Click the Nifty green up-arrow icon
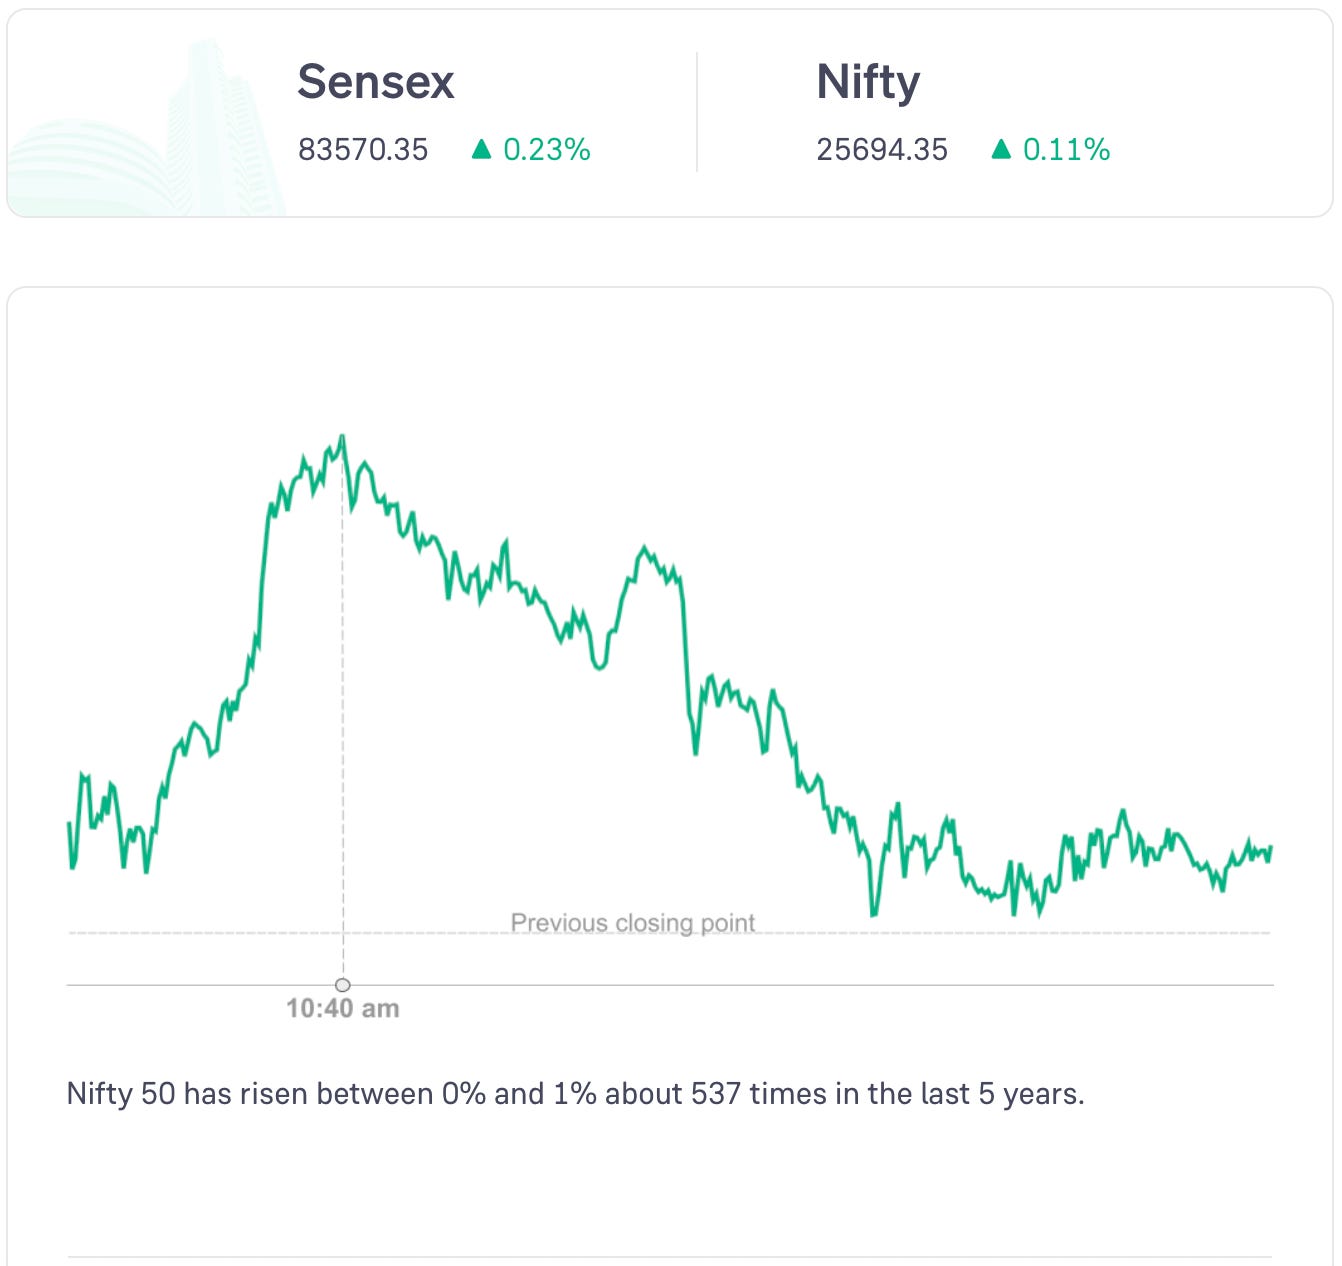 pyautogui.click(x=1001, y=150)
